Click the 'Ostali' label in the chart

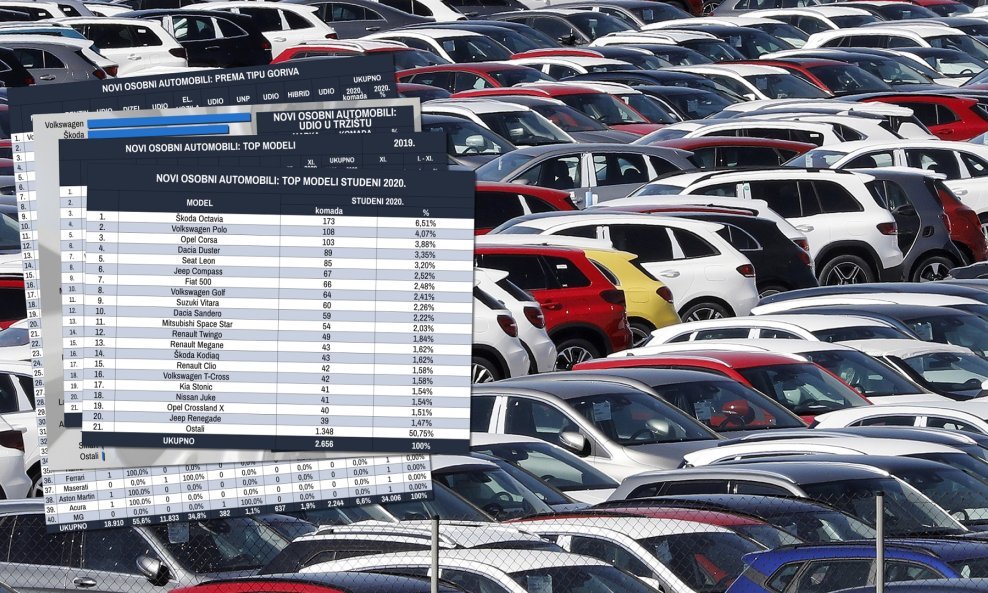click(x=89, y=456)
